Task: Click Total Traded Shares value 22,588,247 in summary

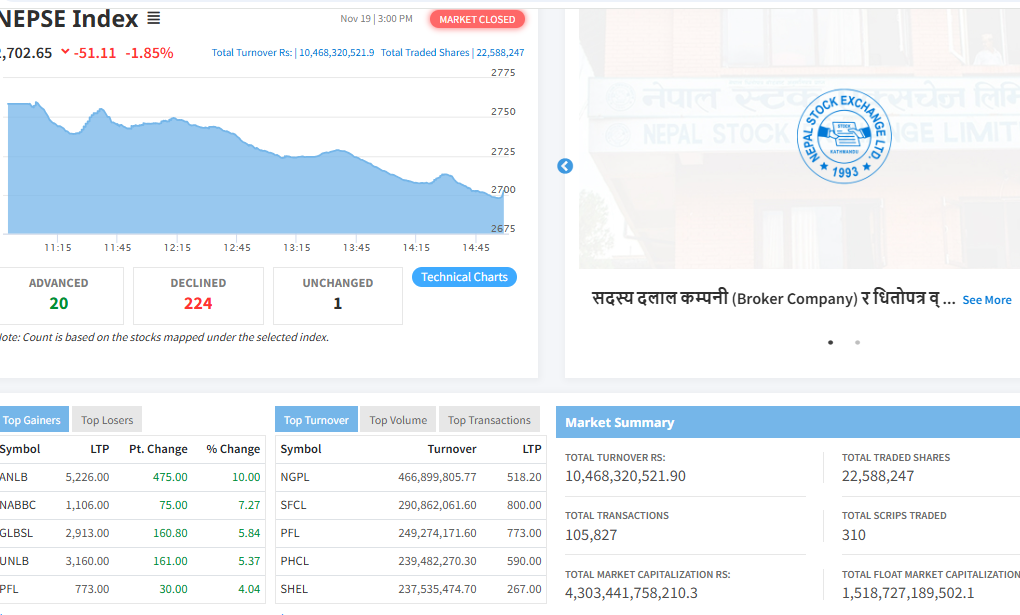Action: [x=878, y=476]
